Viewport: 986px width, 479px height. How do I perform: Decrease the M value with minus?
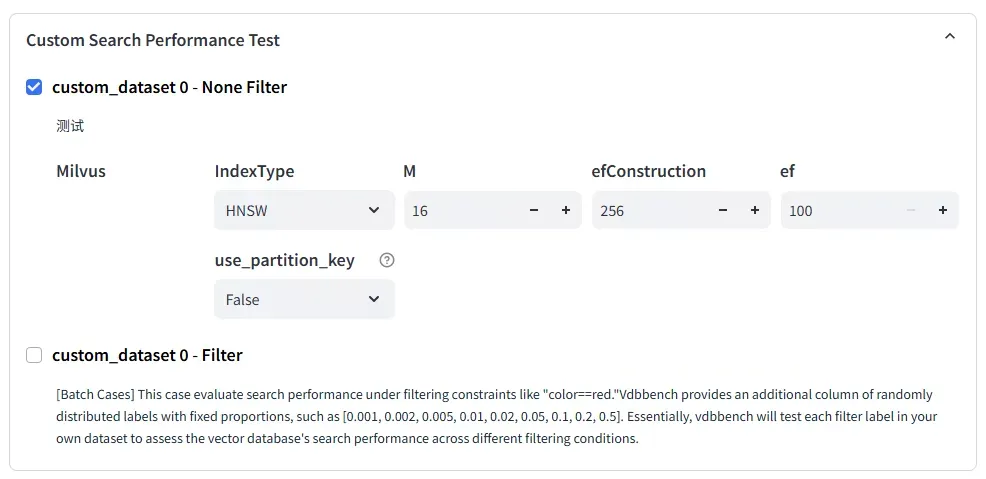tap(534, 211)
